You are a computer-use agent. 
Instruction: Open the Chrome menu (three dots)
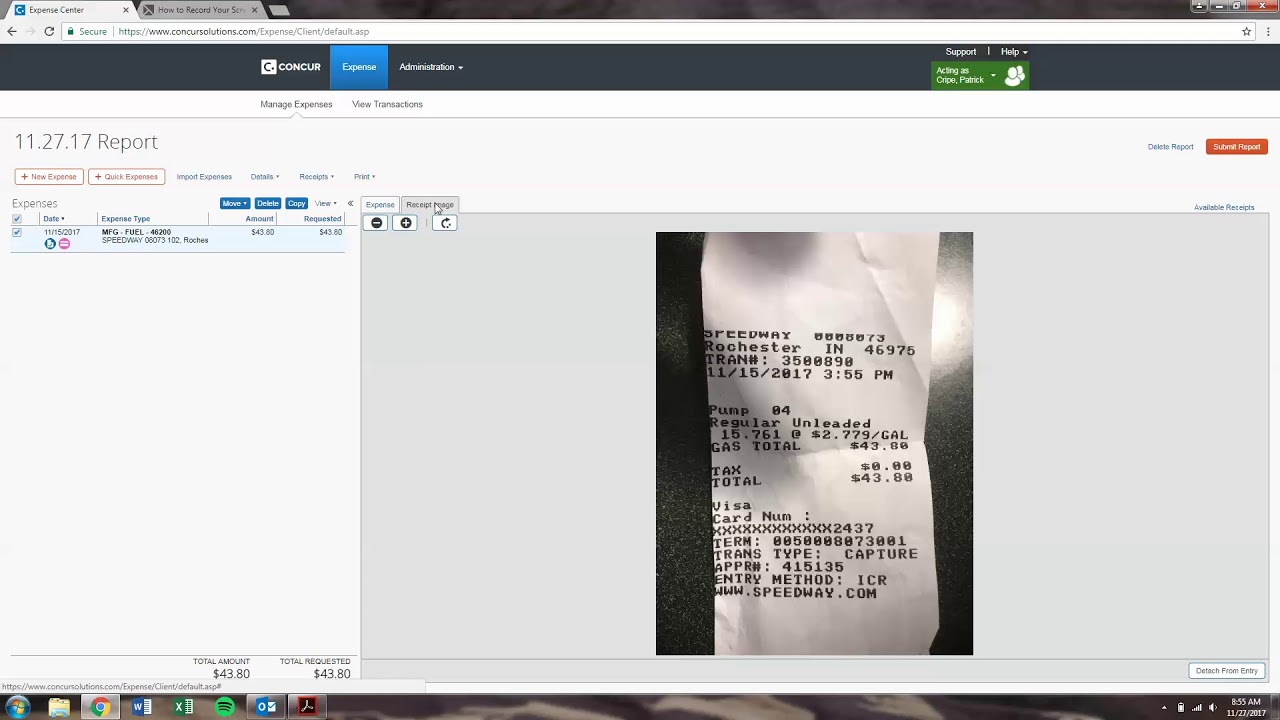1269,31
